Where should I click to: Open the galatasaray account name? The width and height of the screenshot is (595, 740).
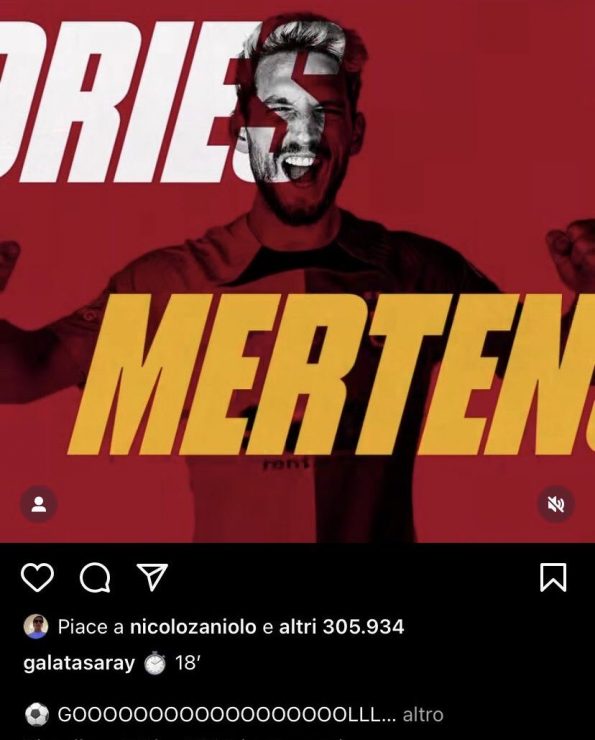click(79, 664)
